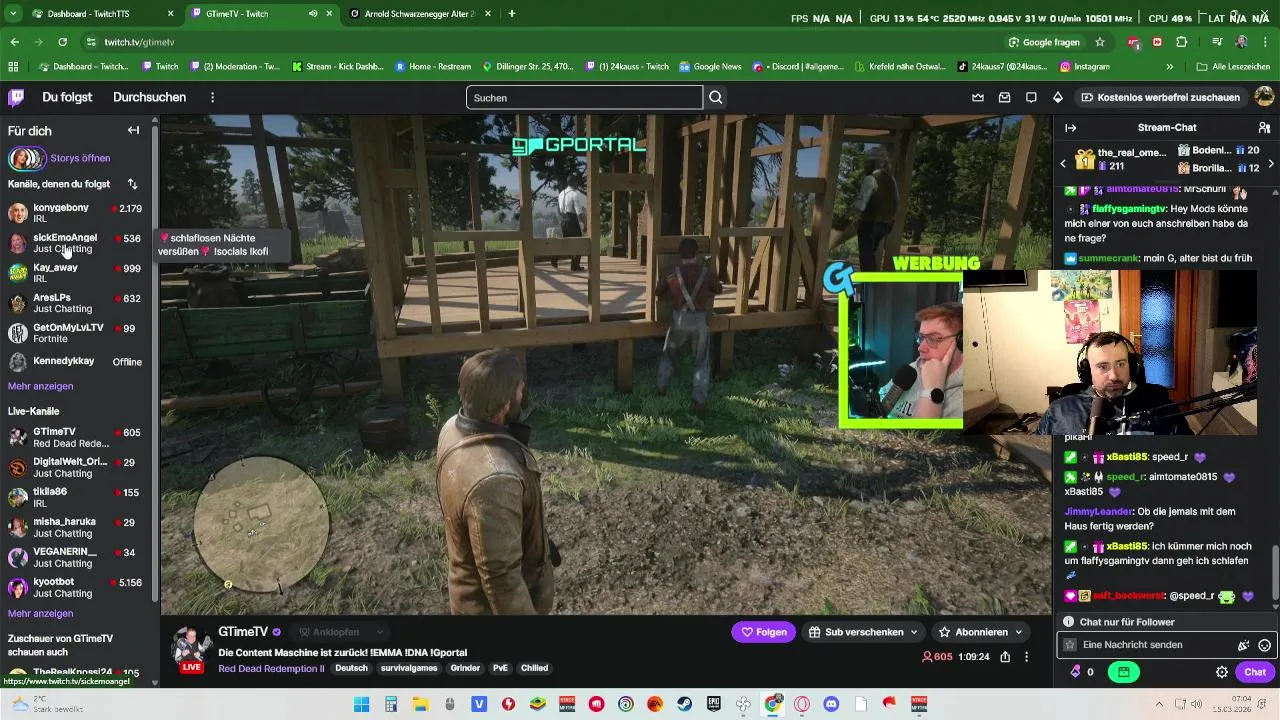Click the green rewards button

pyautogui.click(x=1124, y=672)
